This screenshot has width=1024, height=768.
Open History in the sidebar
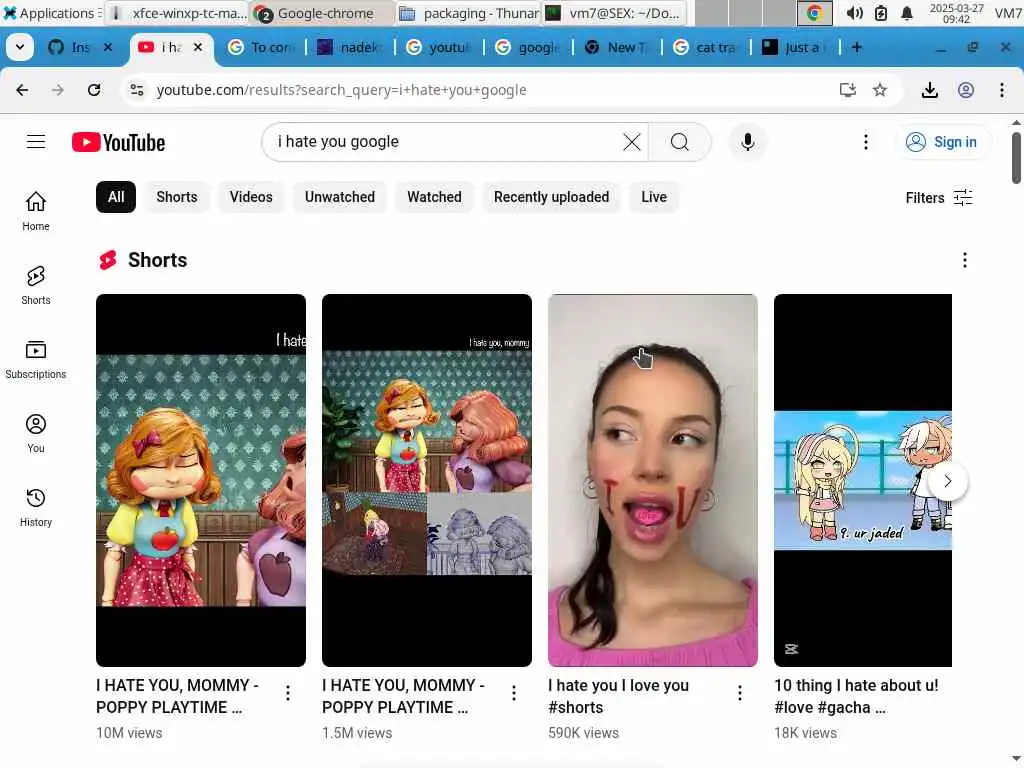click(36, 507)
